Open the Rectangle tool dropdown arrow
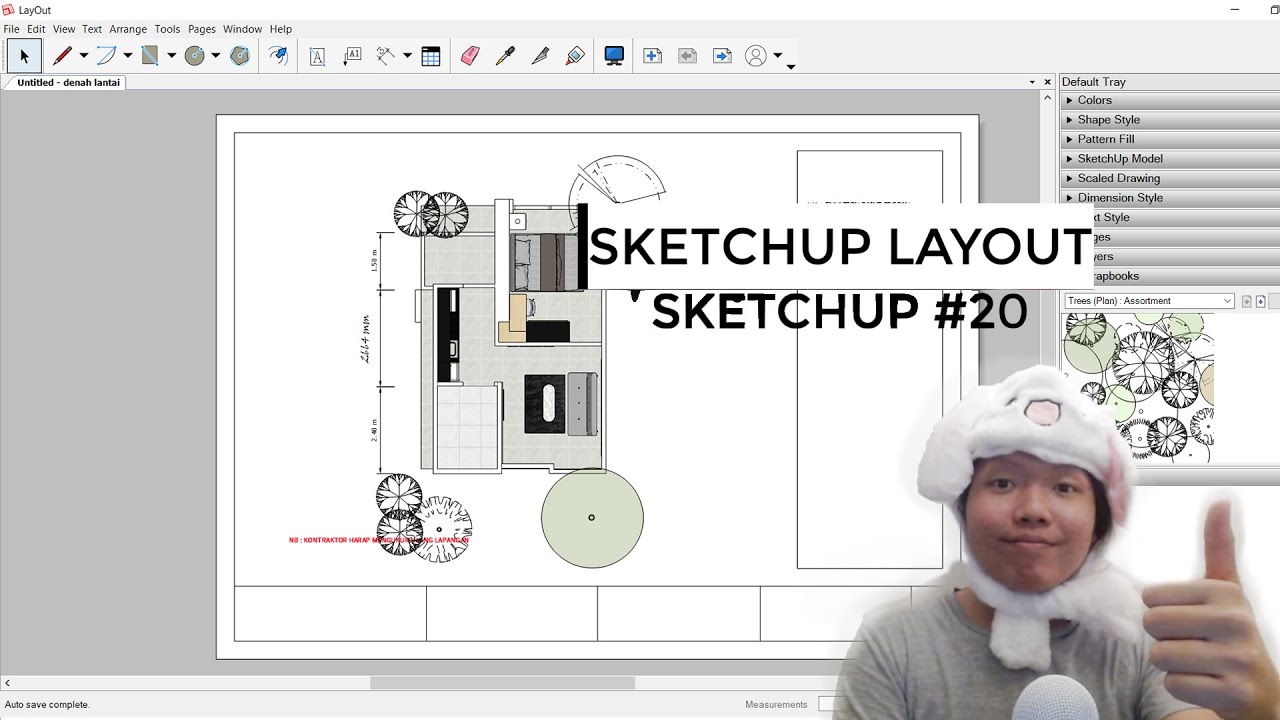1280x720 pixels. 172,56
